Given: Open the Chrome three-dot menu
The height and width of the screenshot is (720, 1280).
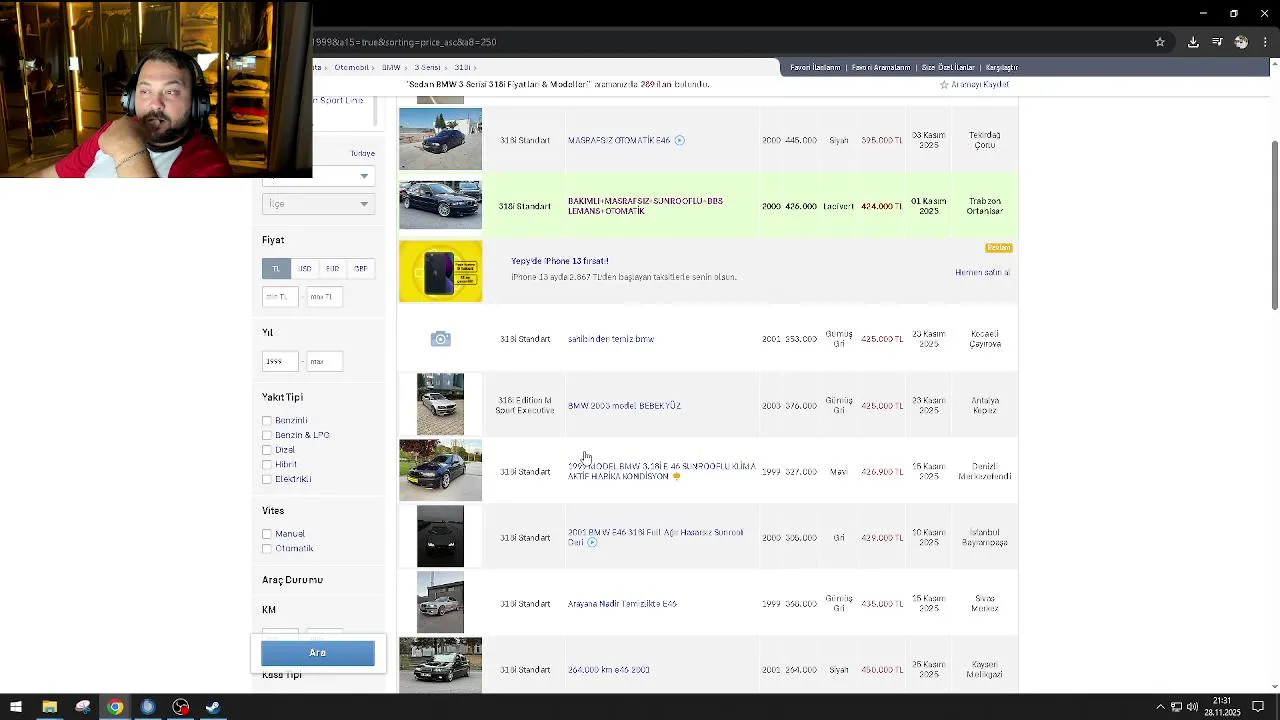Looking at the screenshot, I should click(x=1265, y=42).
